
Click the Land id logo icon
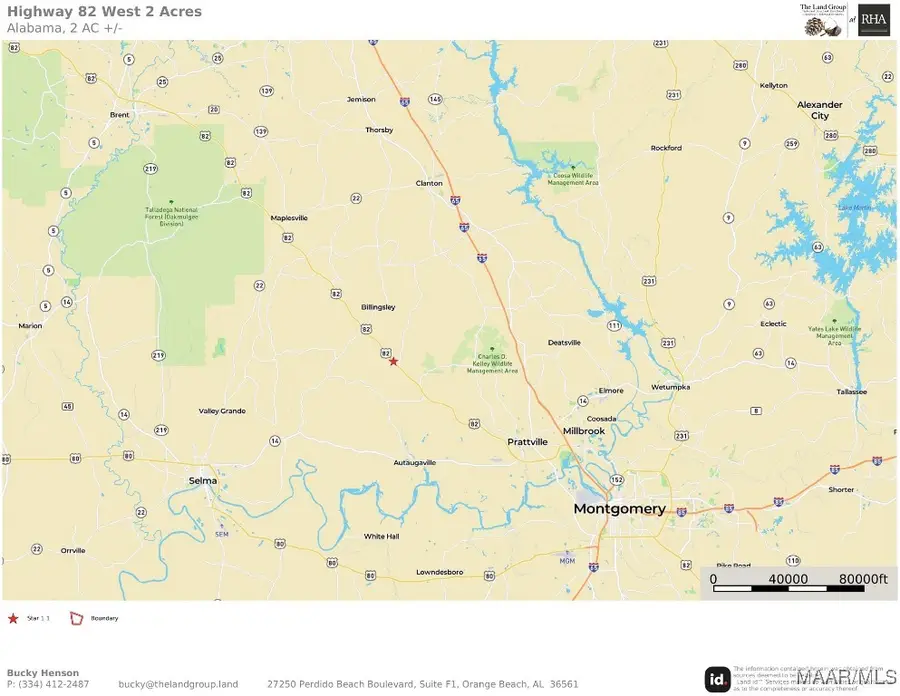point(717,679)
